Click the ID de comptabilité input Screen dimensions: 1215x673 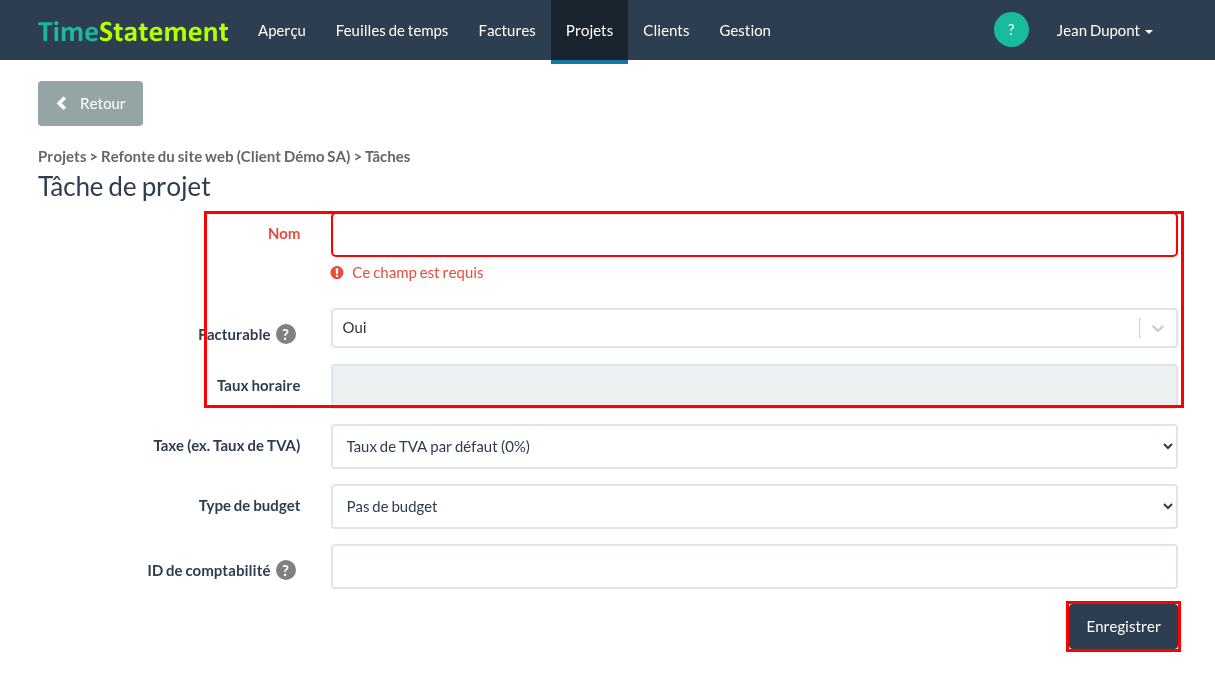click(x=754, y=566)
